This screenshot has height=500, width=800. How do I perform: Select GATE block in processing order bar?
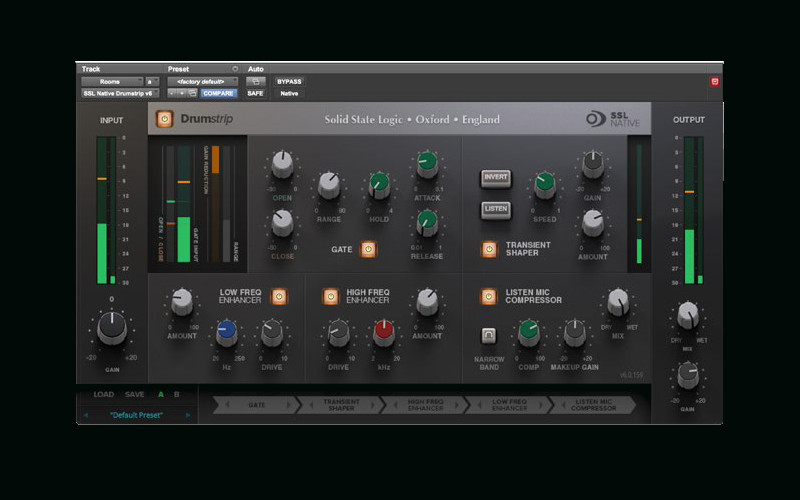257,405
